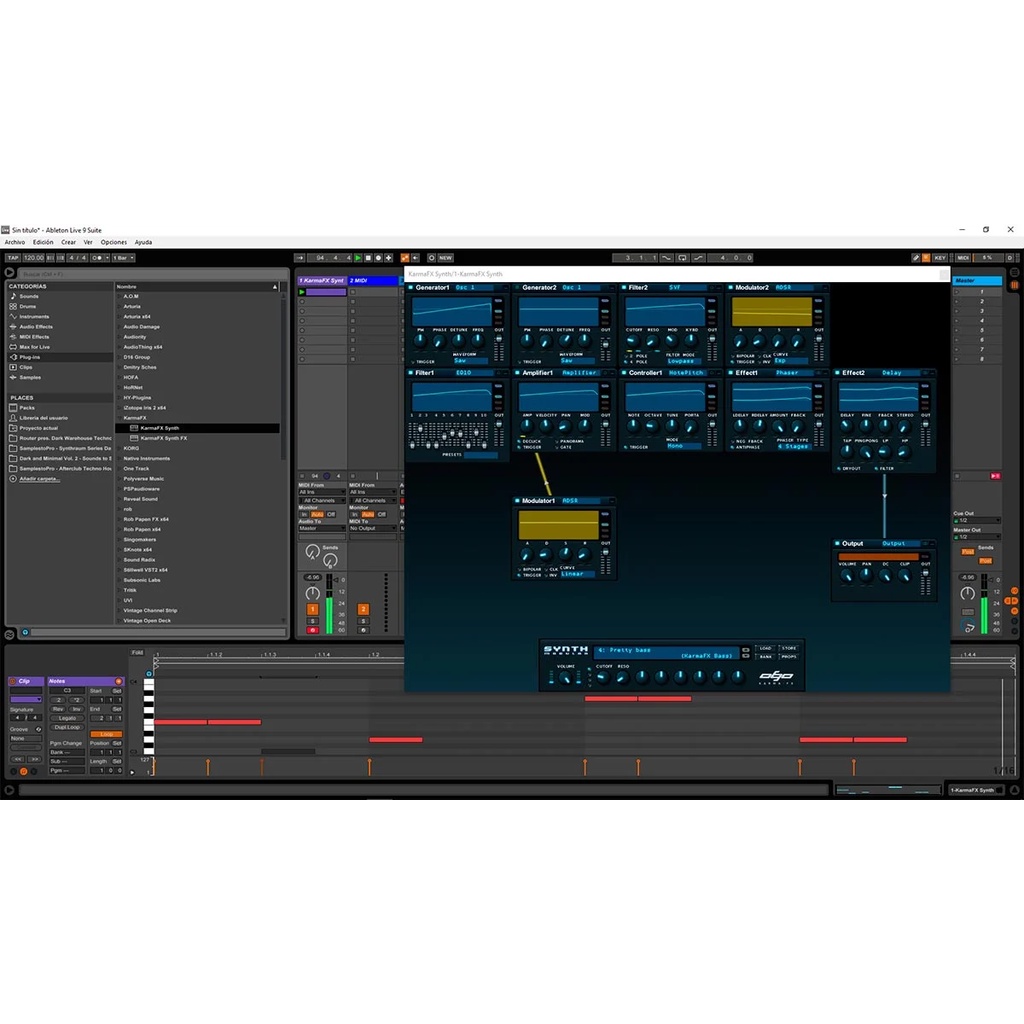The width and height of the screenshot is (1024, 1024).
Task: Click the MIDI arrangement overdub plus button
Action: tap(389, 258)
